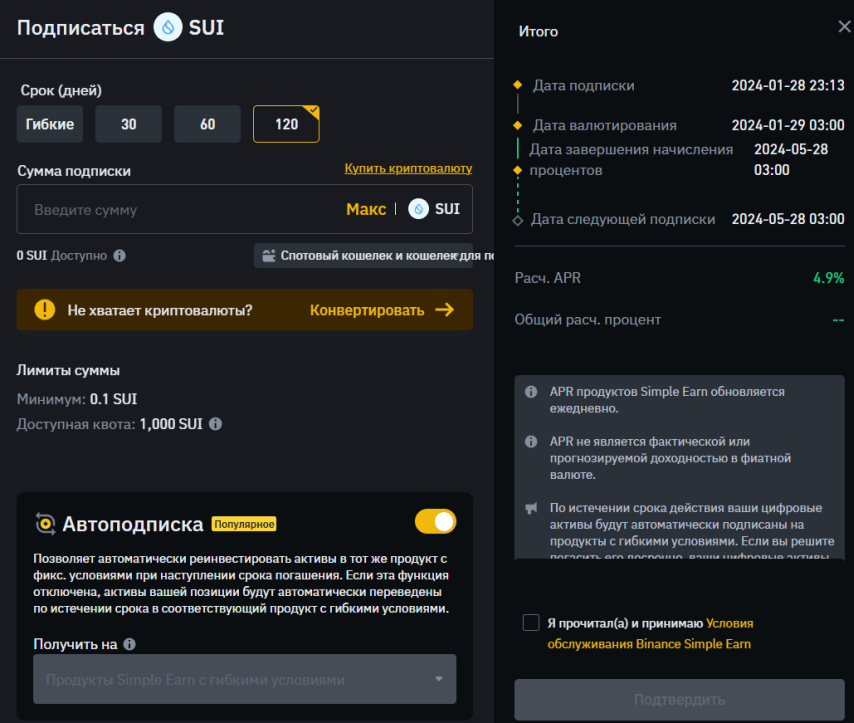Toggle the Автоподписка switch off
The image size is (854, 723).
(x=436, y=521)
